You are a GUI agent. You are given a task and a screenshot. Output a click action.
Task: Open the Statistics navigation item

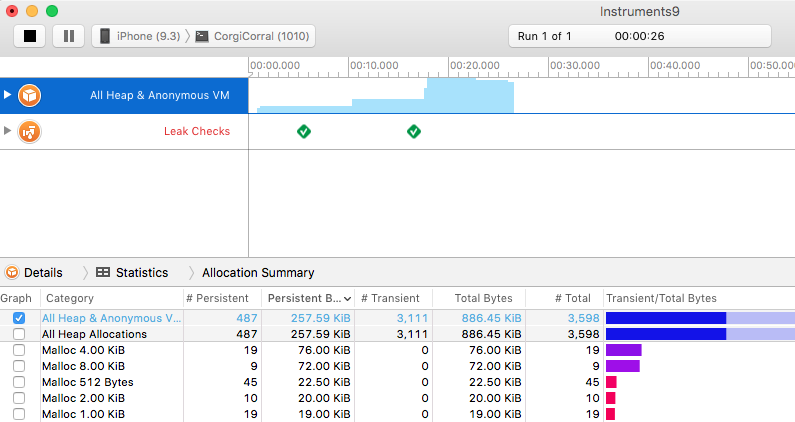click(142, 273)
